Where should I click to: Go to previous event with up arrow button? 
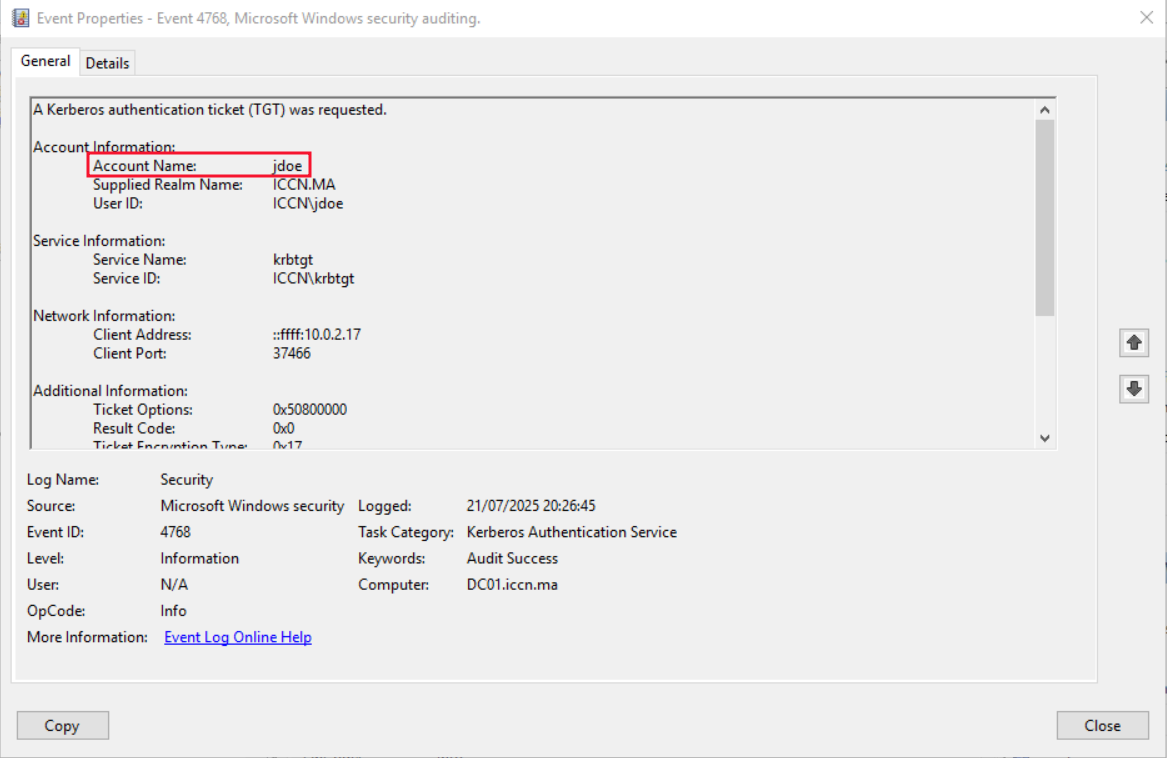(1134, 343)
